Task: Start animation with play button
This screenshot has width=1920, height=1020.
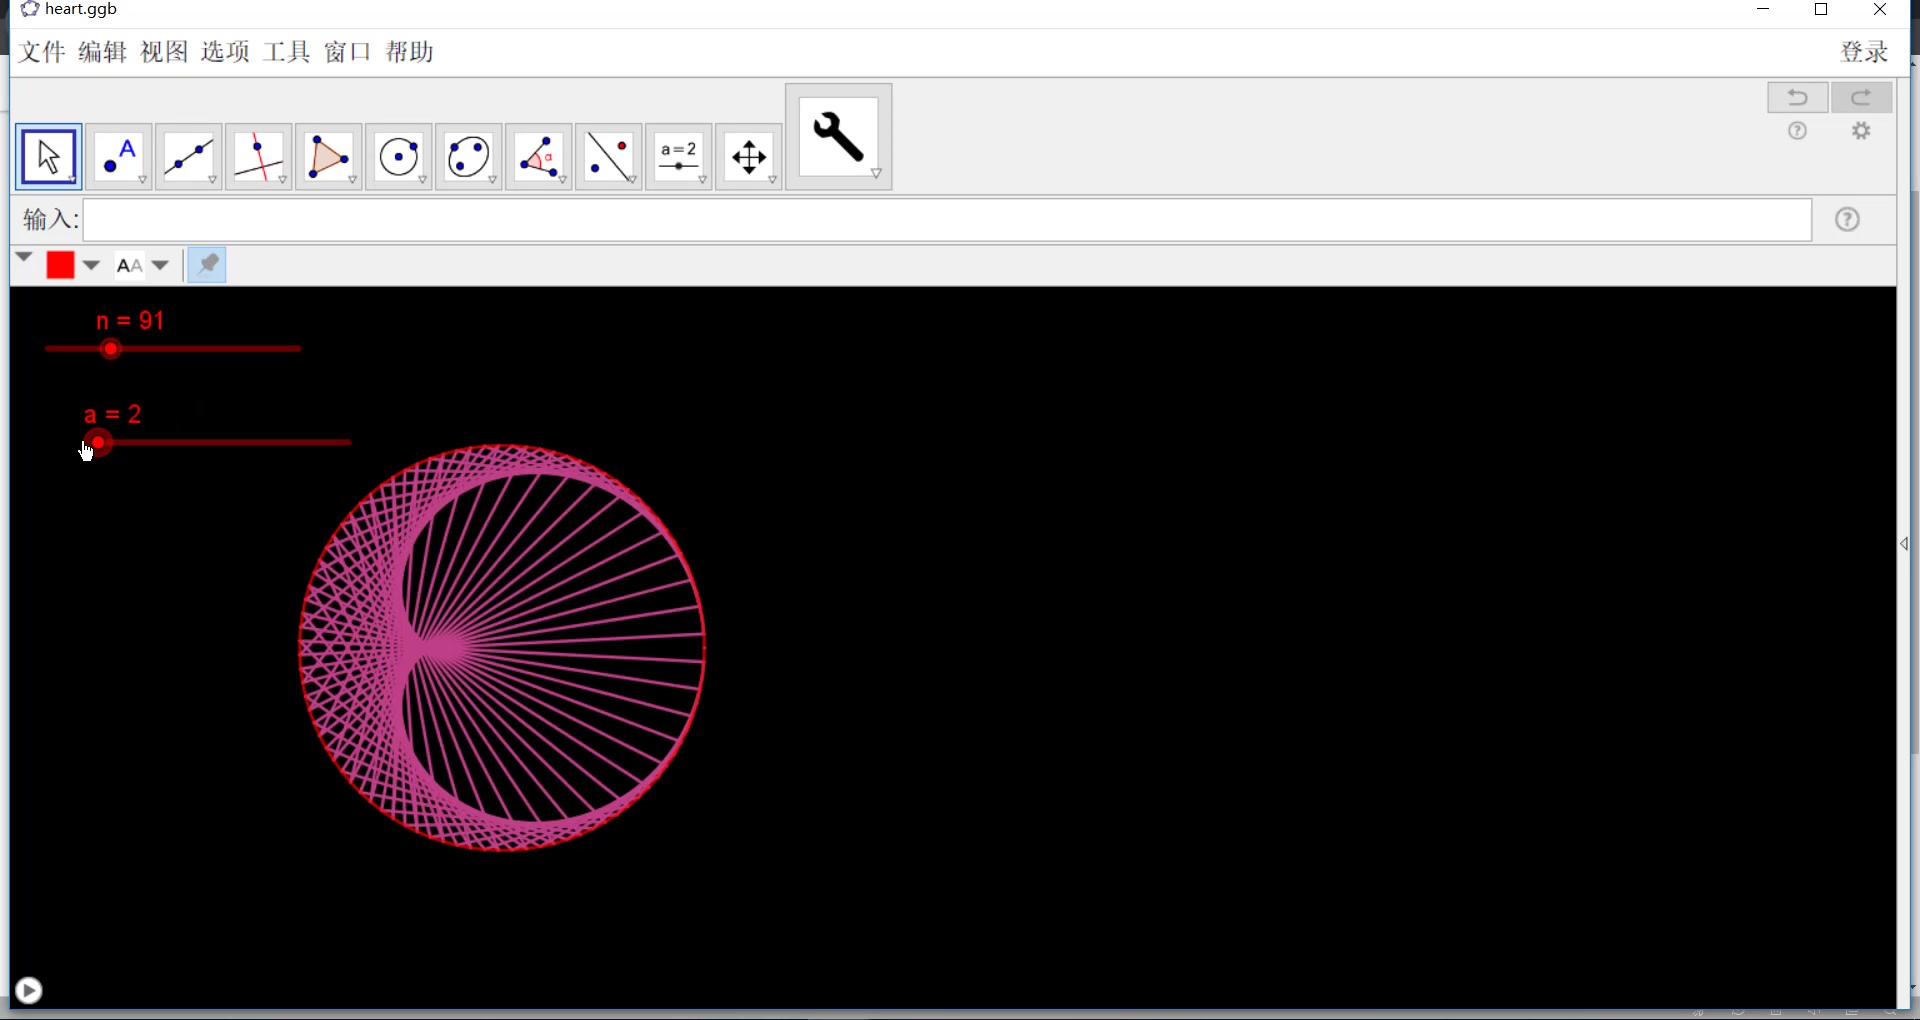Action: coord(29,990)
